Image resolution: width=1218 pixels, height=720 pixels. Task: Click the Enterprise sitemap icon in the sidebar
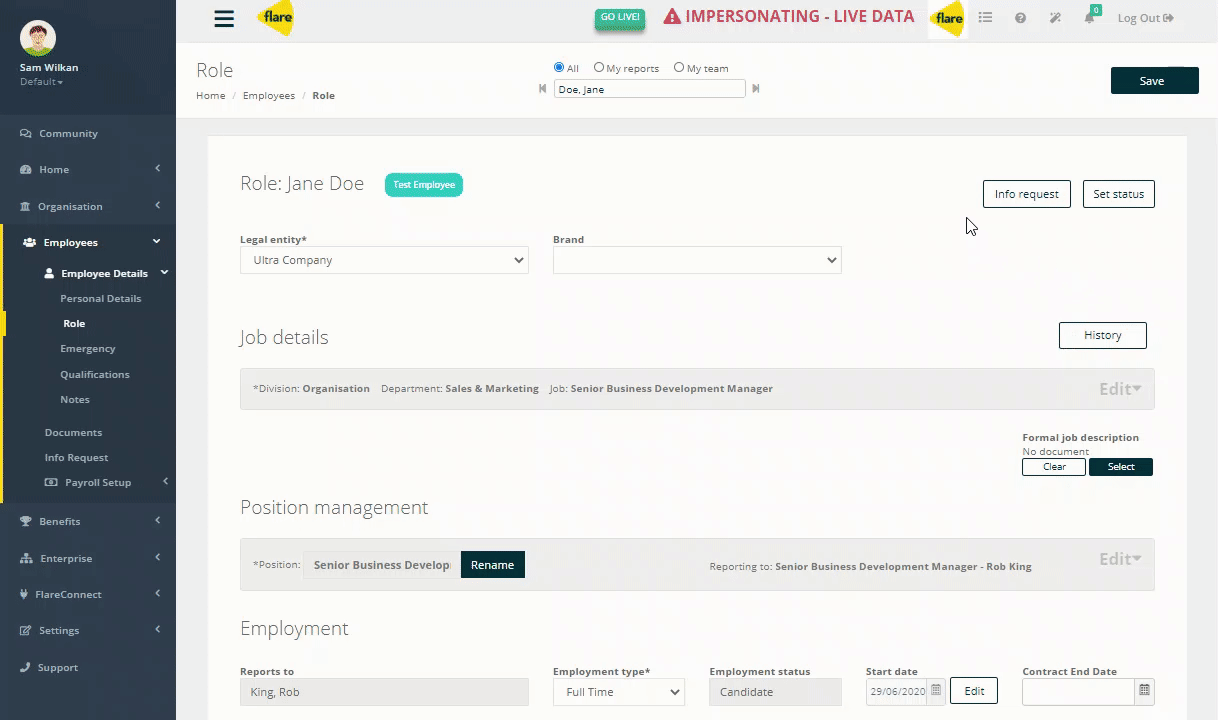click(x=26, y=559)
